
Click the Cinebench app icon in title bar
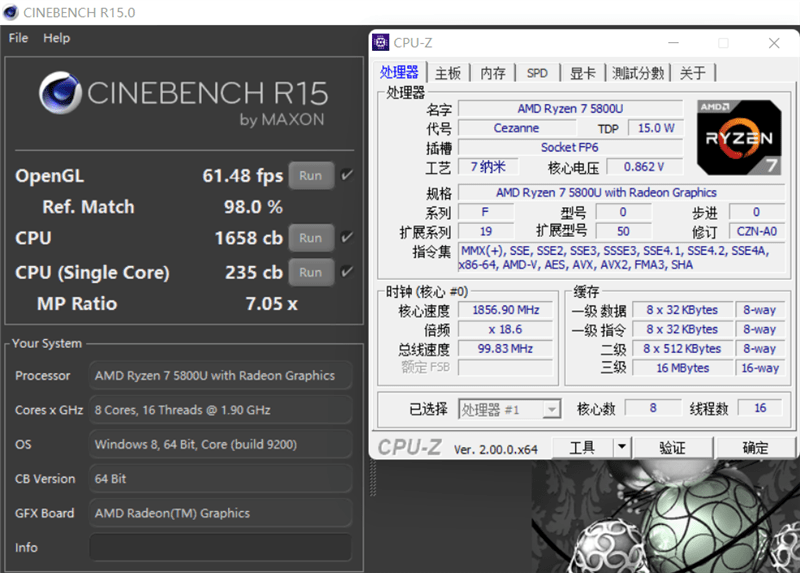(x=10, y=12)
